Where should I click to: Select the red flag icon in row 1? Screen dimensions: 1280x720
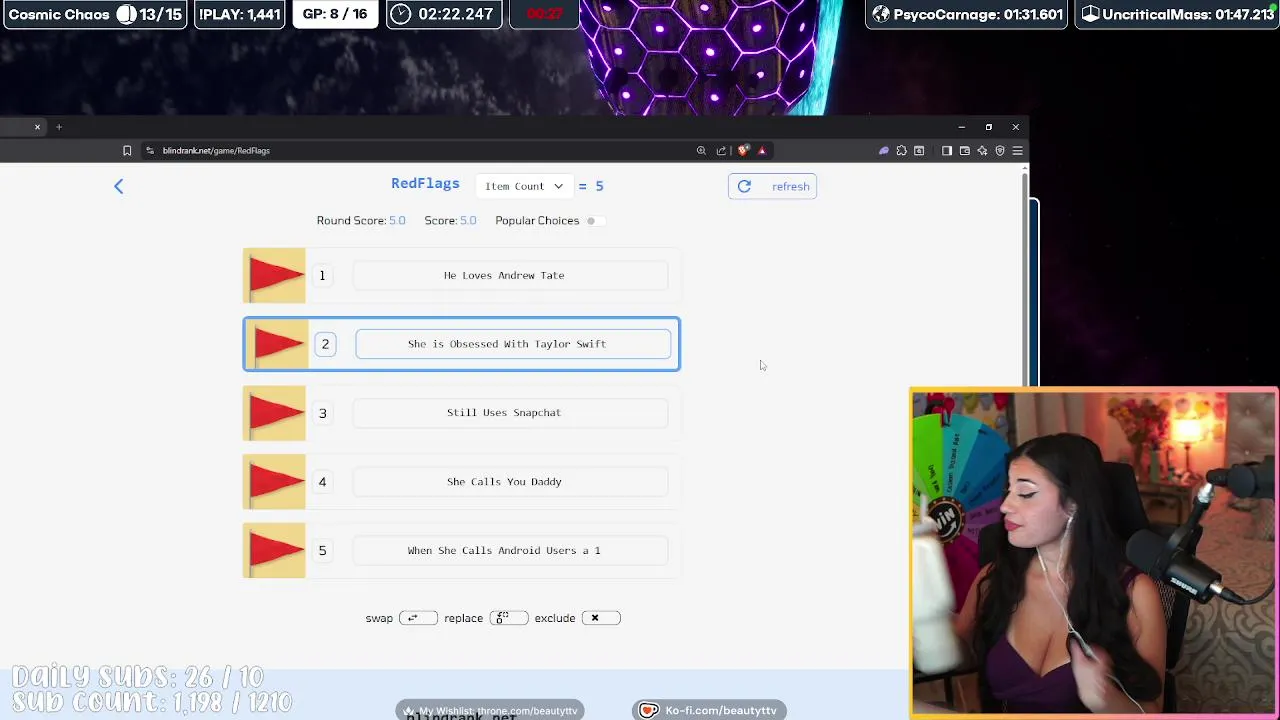[274, 275]
